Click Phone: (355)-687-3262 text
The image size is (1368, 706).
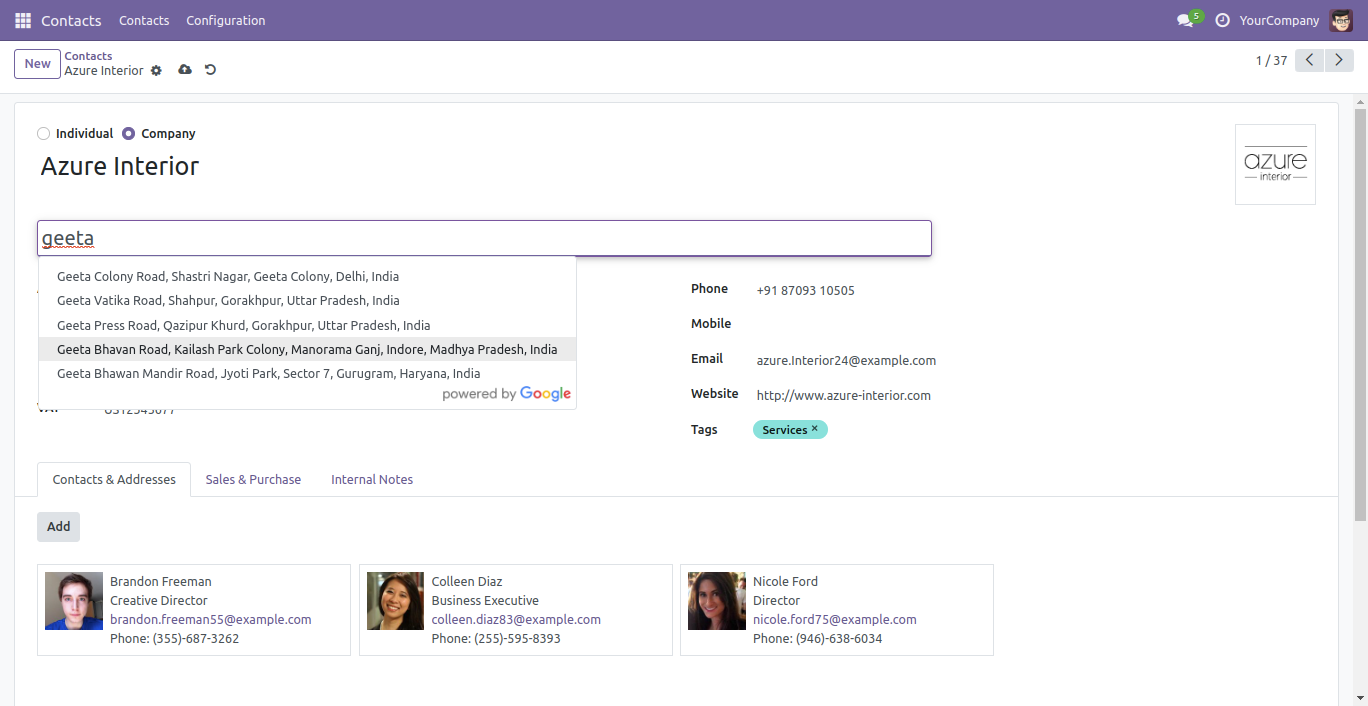point(174,638)
